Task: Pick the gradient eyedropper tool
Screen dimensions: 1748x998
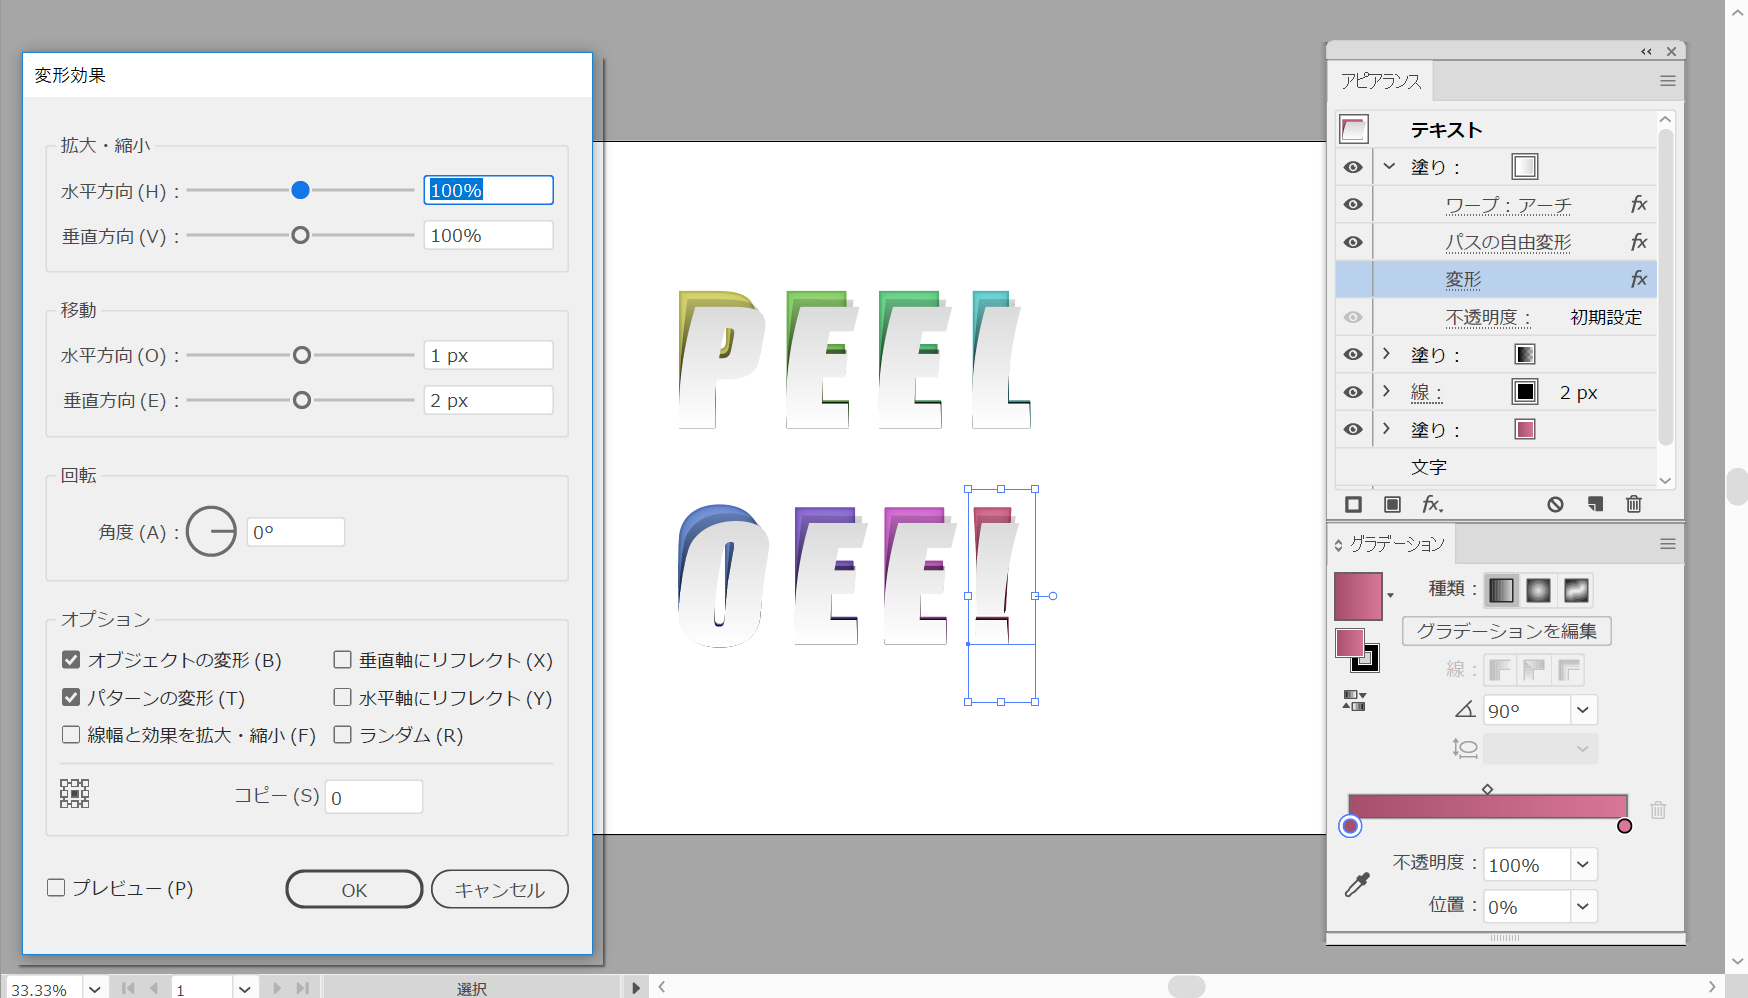Action: point(1357,884)
